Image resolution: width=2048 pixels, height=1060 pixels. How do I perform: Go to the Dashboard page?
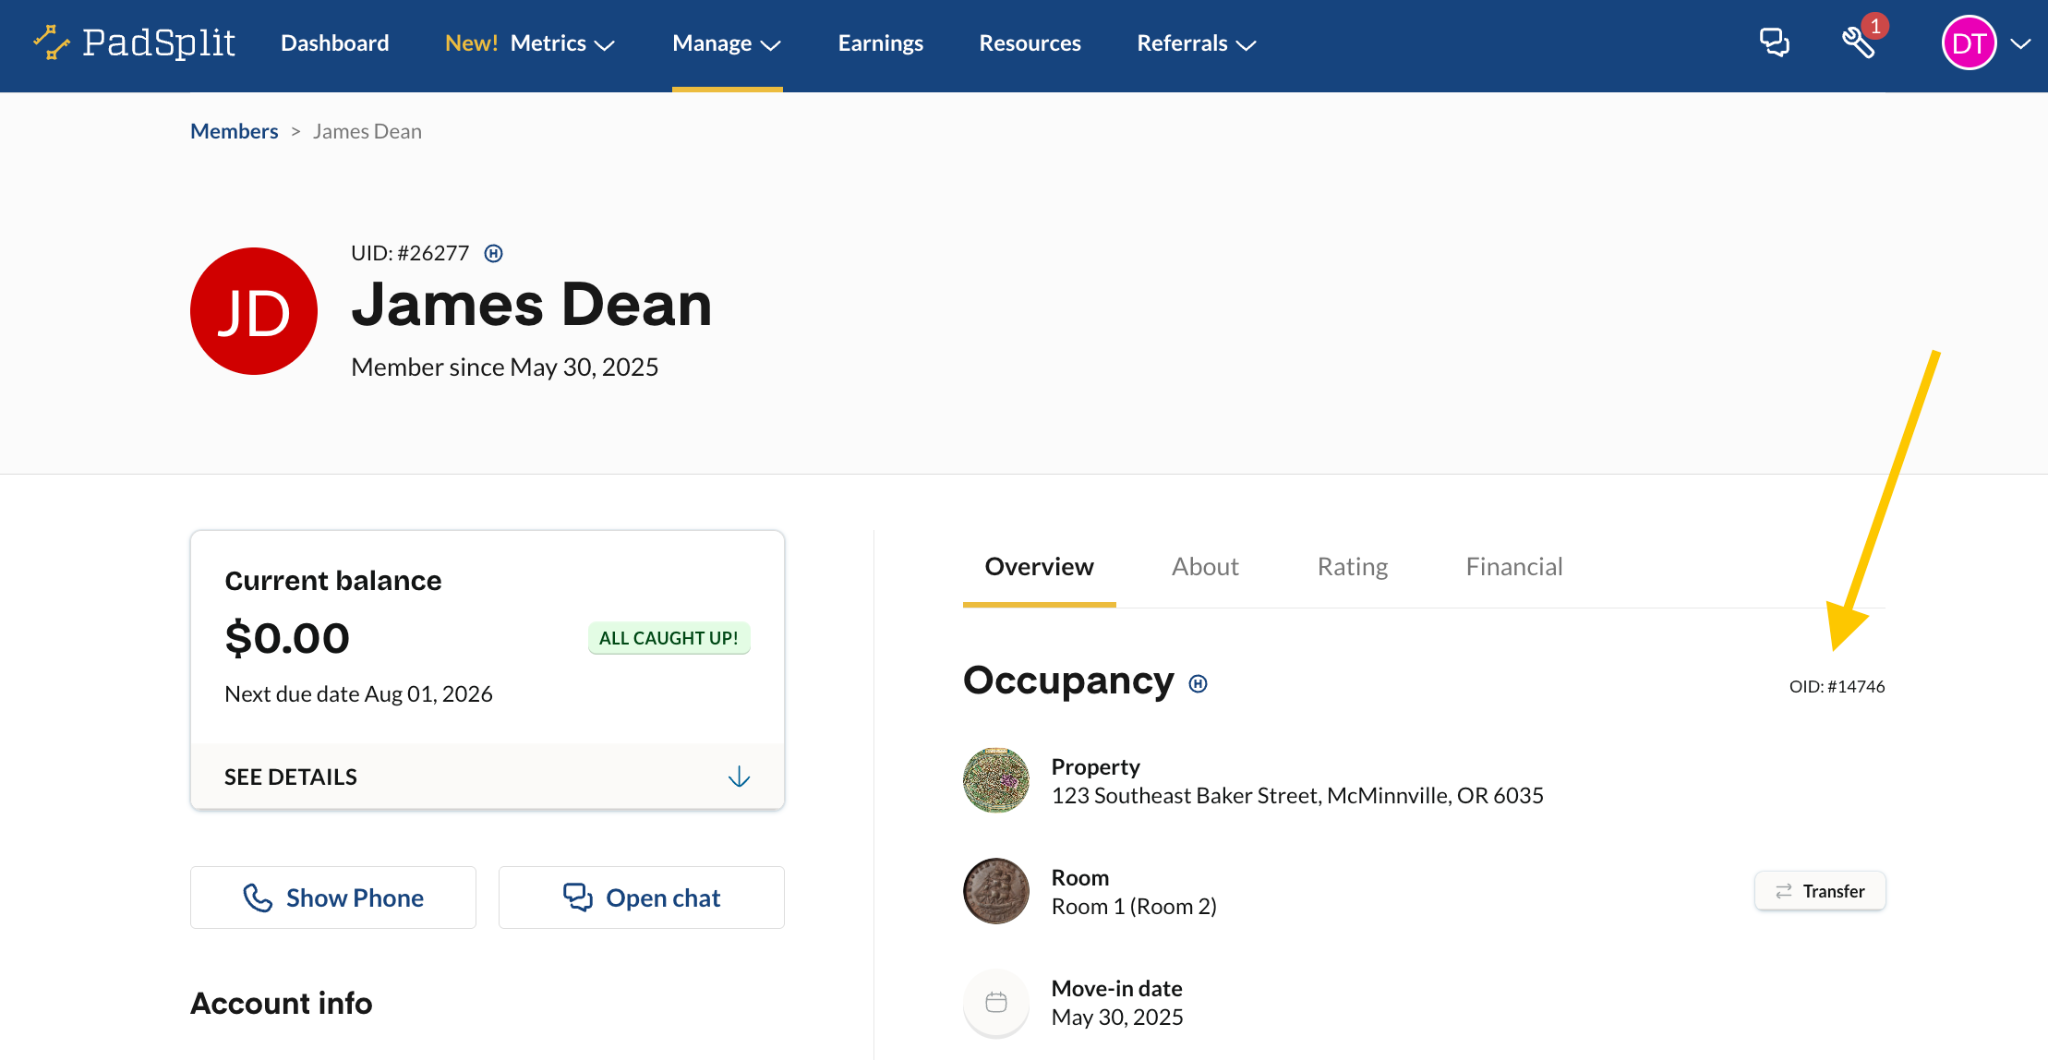pyautogui.click(x=335, y=44)
